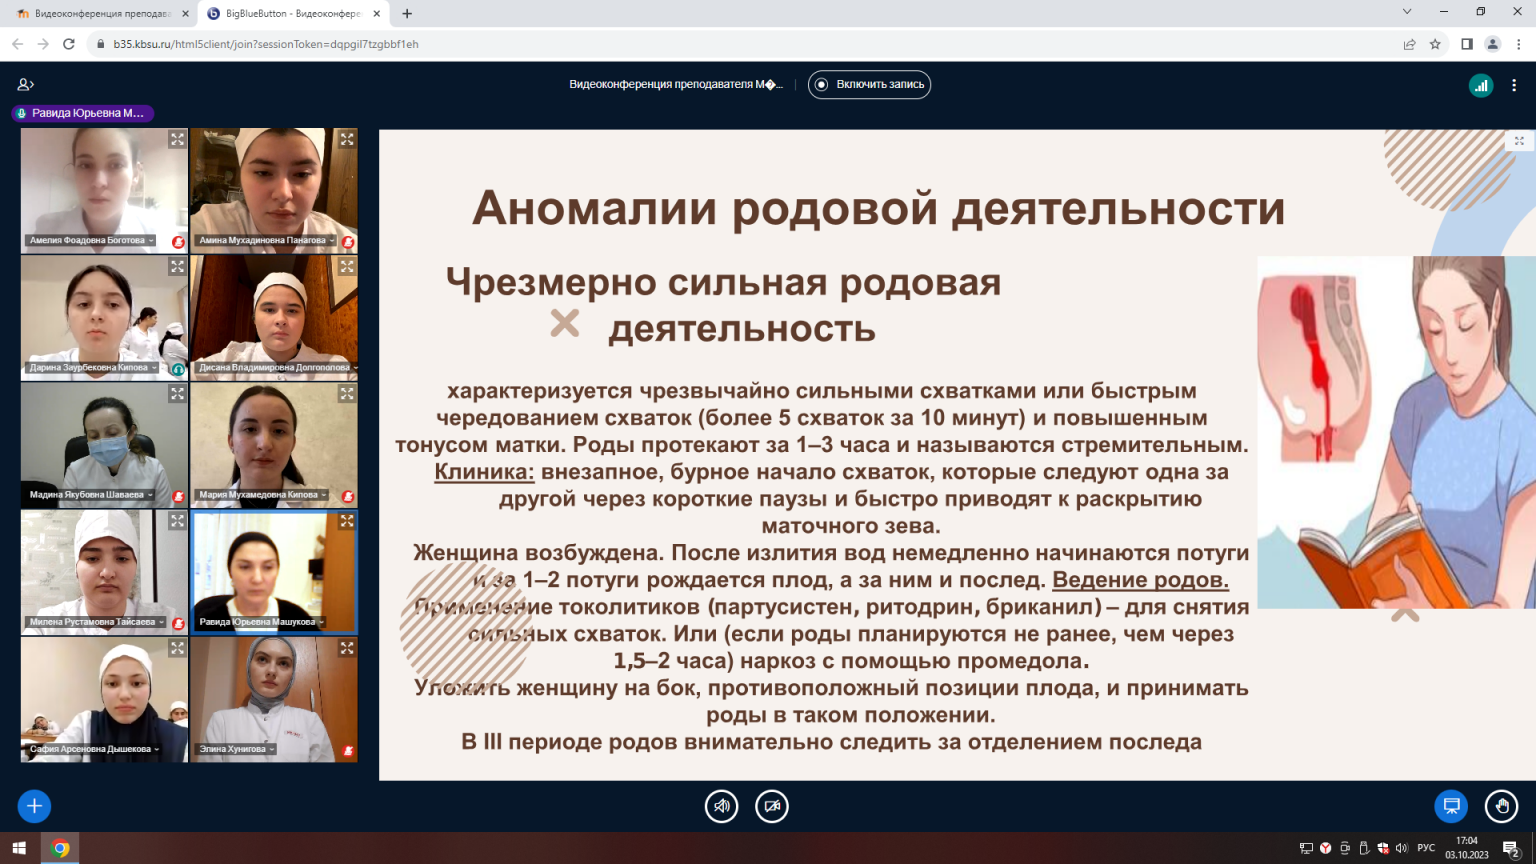Open Chrome side panel icon
The width and height of the screenshot is (1536, 864).
(1467, 44)
